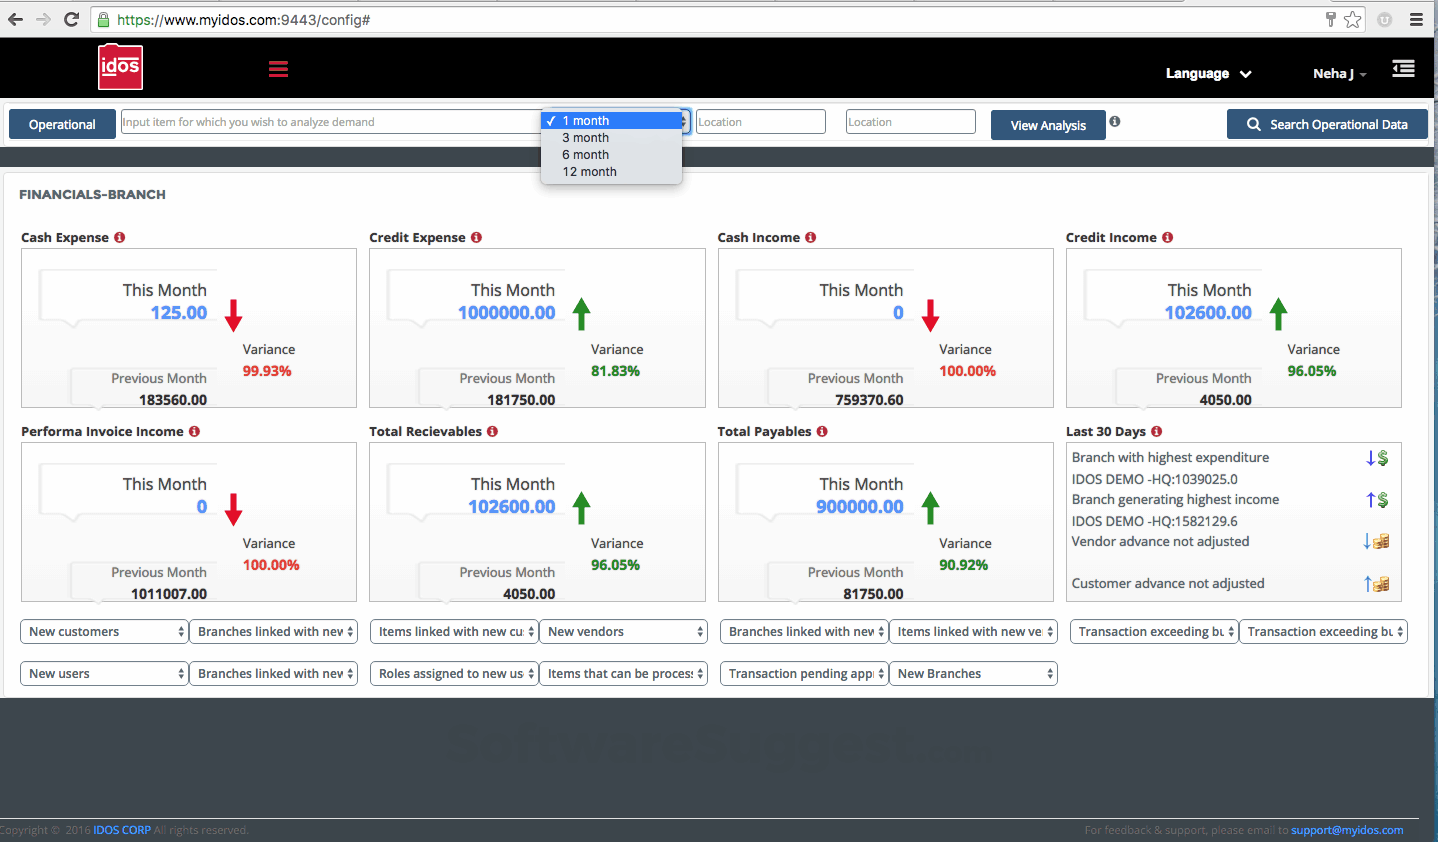Switch to the Operational tab

61,124
